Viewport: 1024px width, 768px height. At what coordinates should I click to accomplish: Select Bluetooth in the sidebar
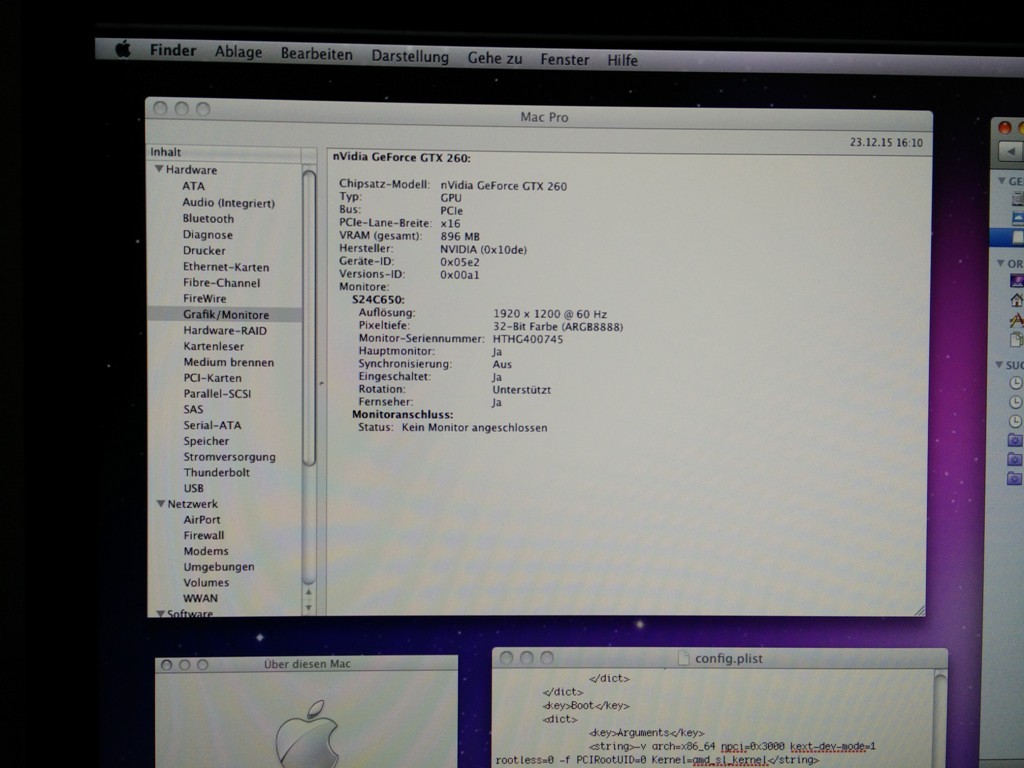(x=208, y=218)
